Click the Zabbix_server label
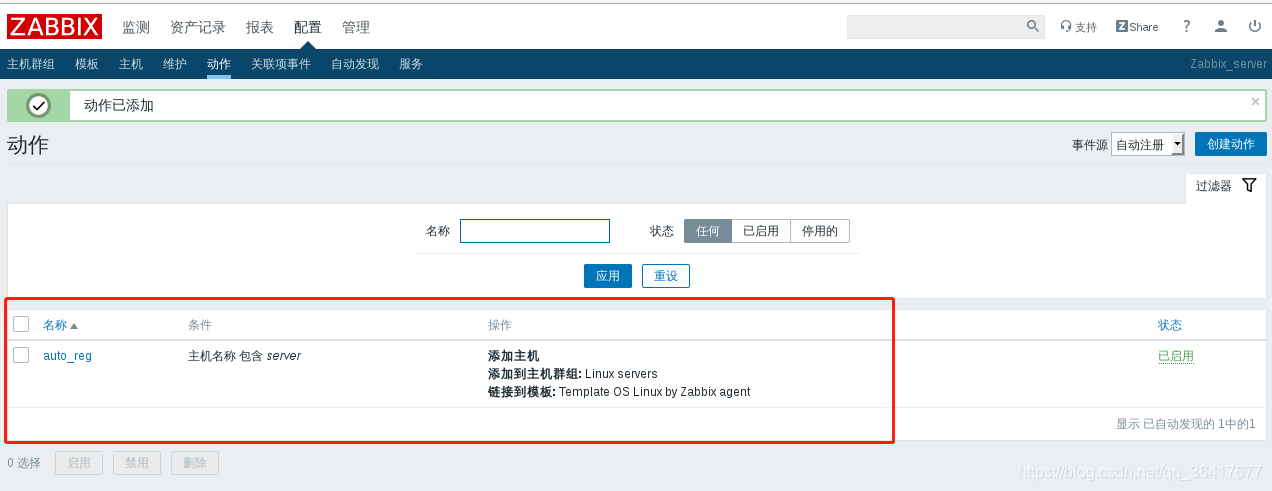This screenshot has height=491, width=1272. tap(1228, 64)
